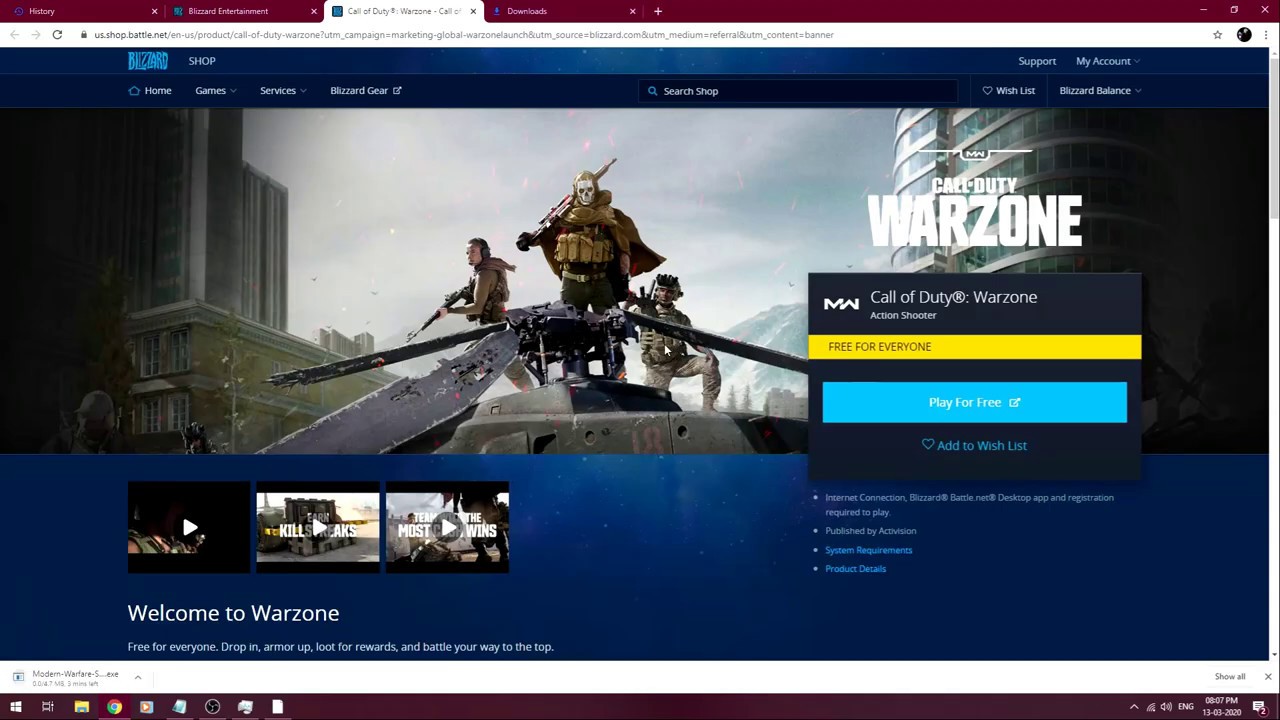Viewport: 1280px width, 720px height.
Task: Play the Killstreaks video thumbnail
Action: (x=318, y=527)
